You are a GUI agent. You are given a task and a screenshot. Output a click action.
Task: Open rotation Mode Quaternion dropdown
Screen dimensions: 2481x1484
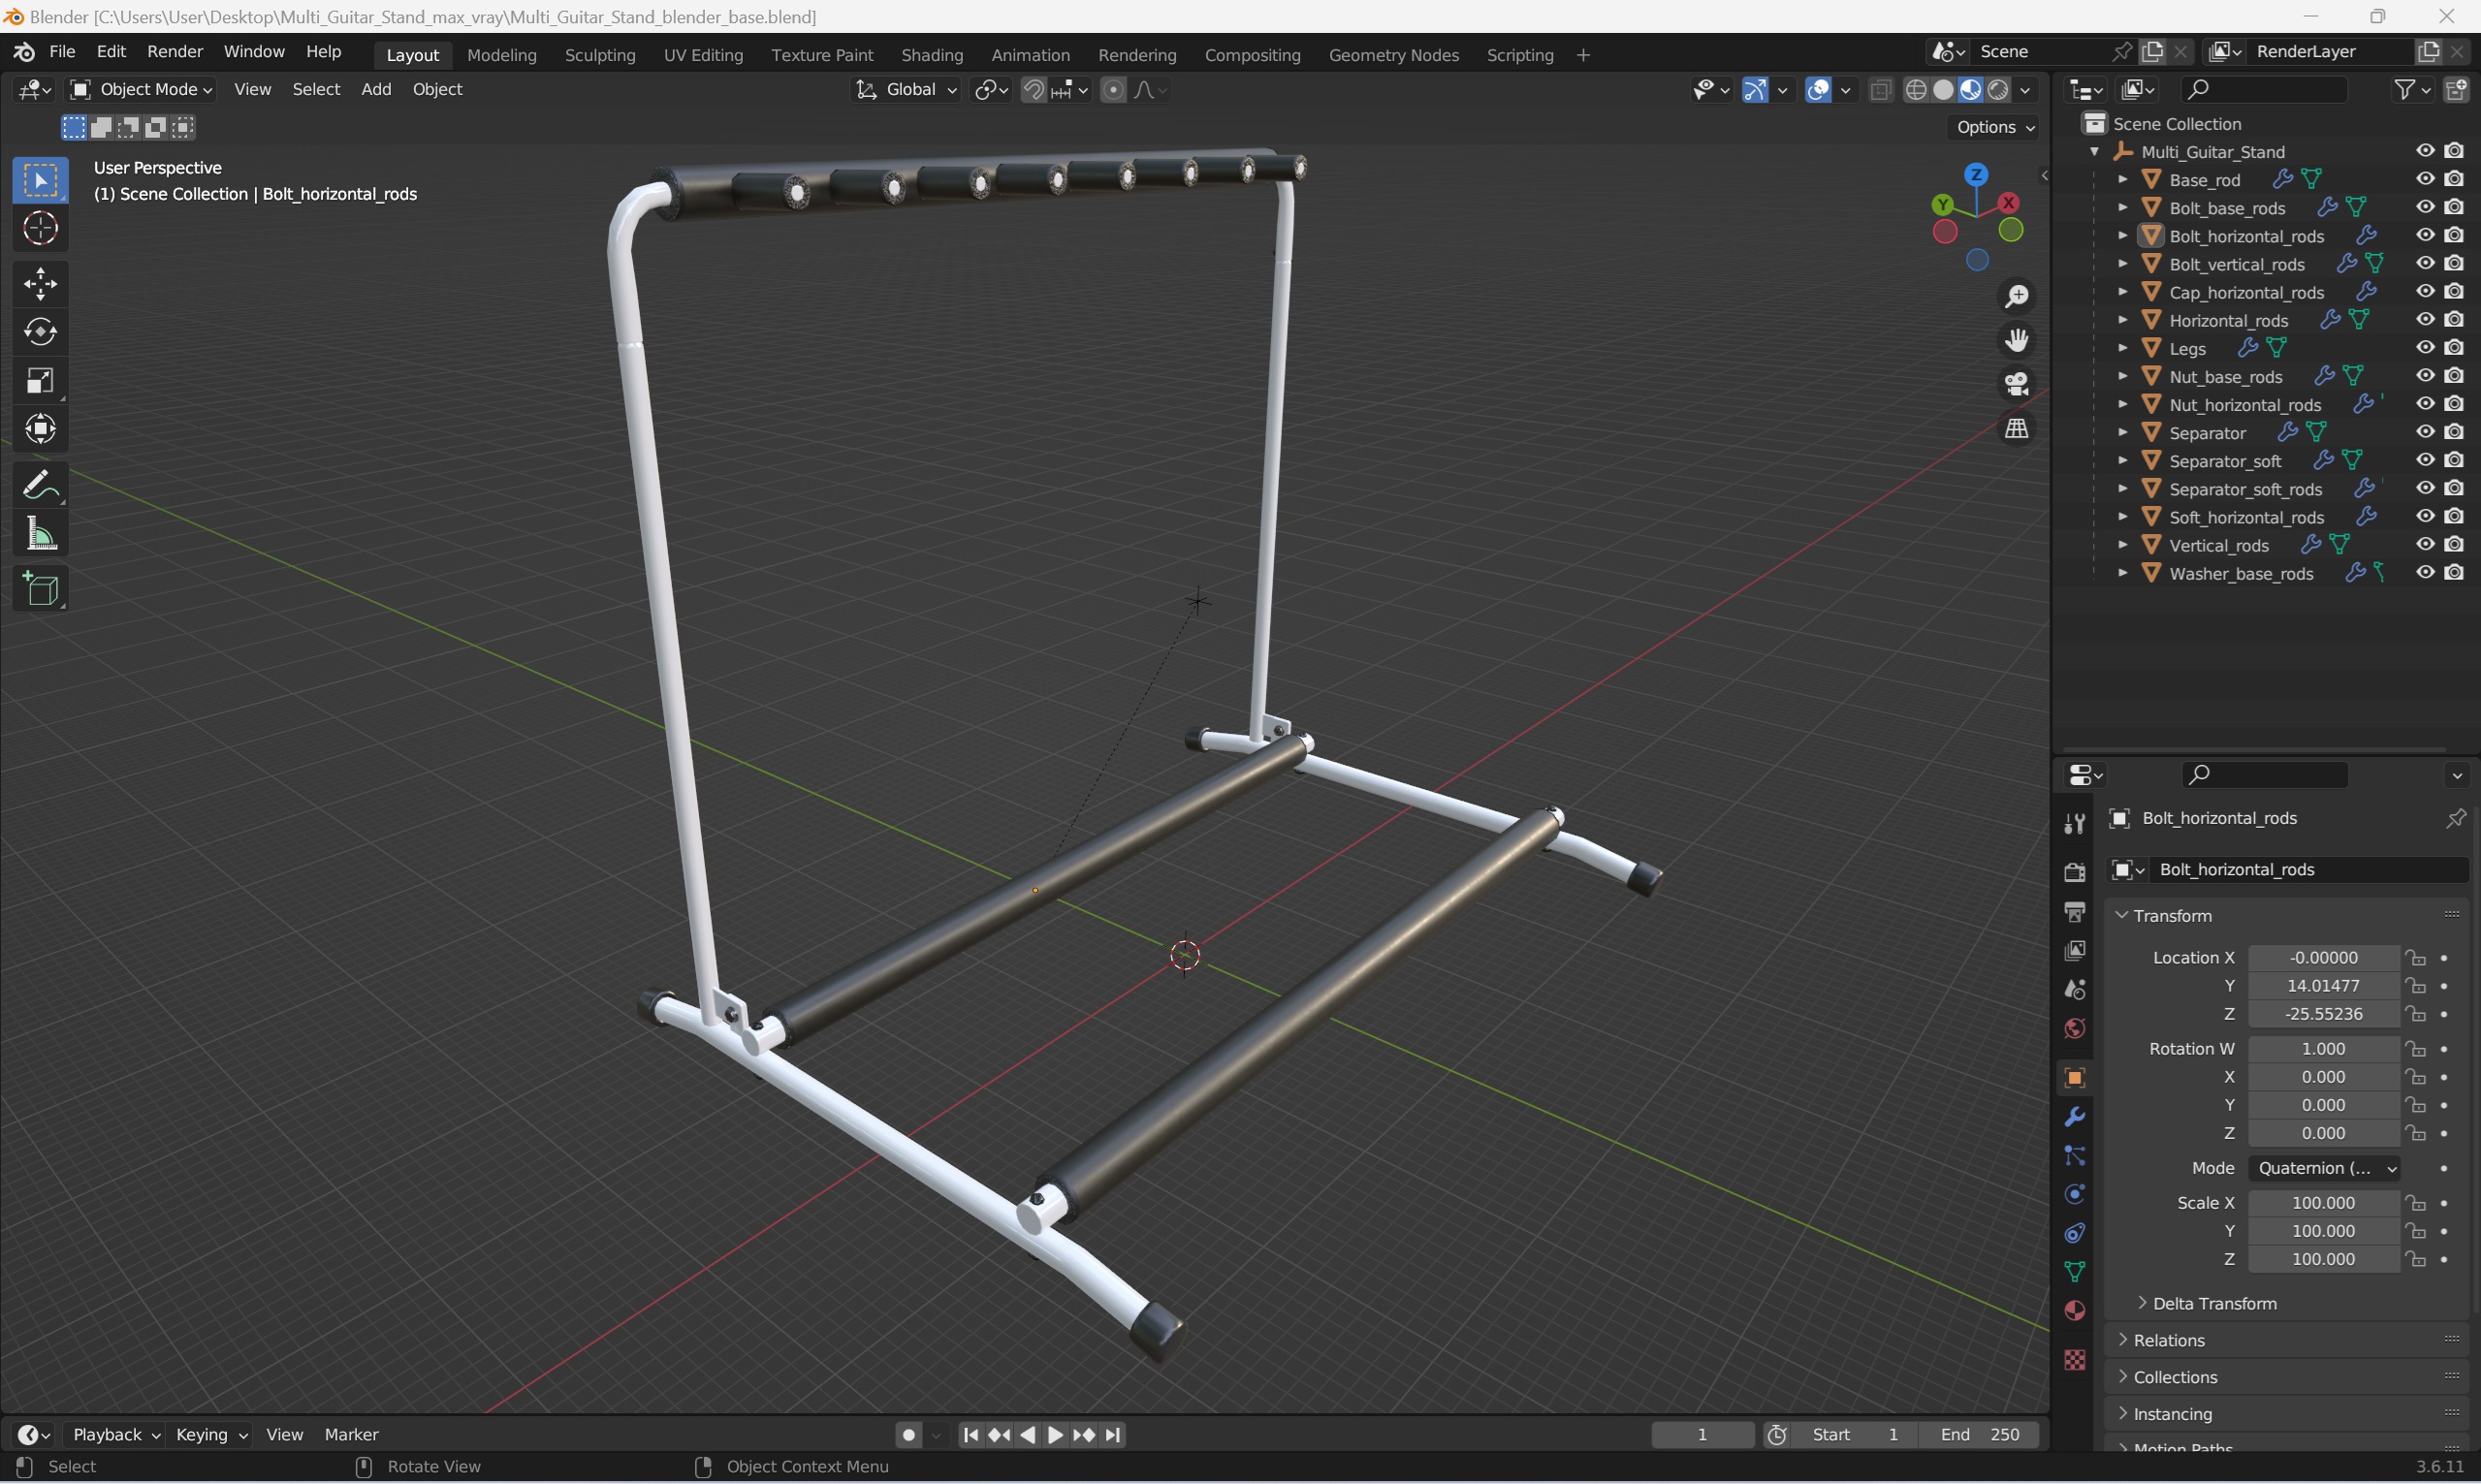(2324, 1168)
